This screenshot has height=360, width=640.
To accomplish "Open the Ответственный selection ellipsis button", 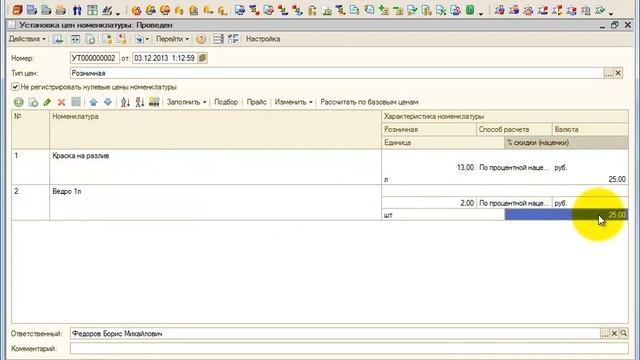I will (x=604, y=333).
